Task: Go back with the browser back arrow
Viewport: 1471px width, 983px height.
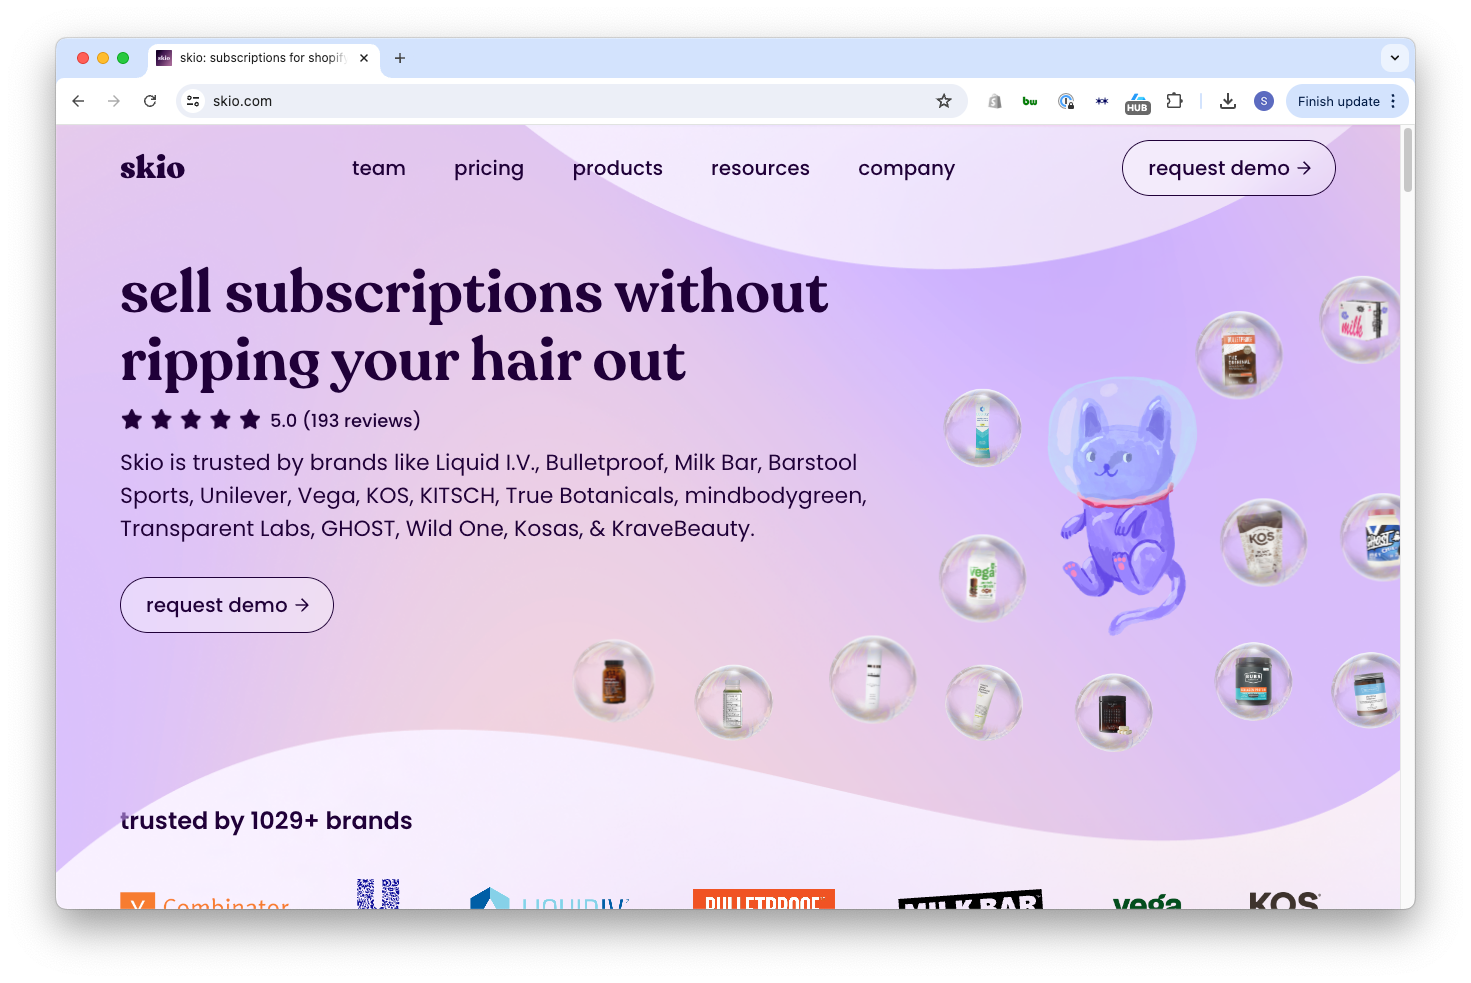Action: (78, 101)
